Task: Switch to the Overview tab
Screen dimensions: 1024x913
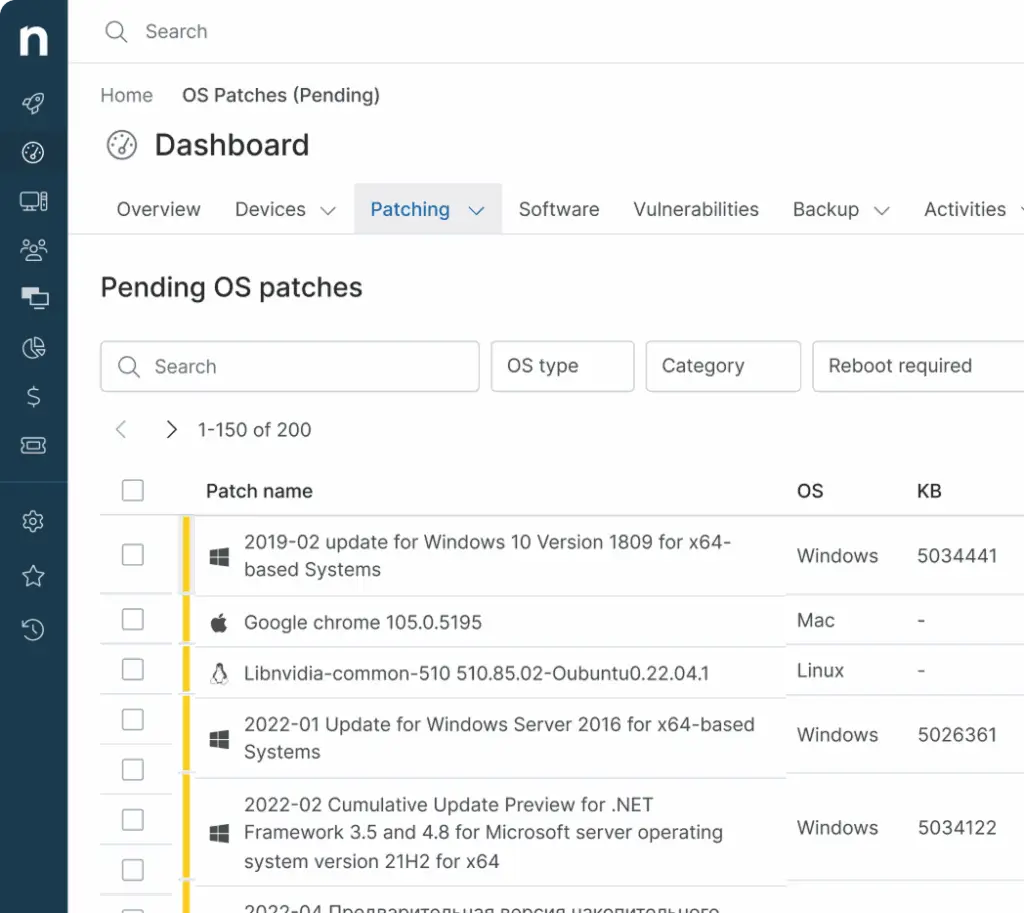Action: [159, 209]
